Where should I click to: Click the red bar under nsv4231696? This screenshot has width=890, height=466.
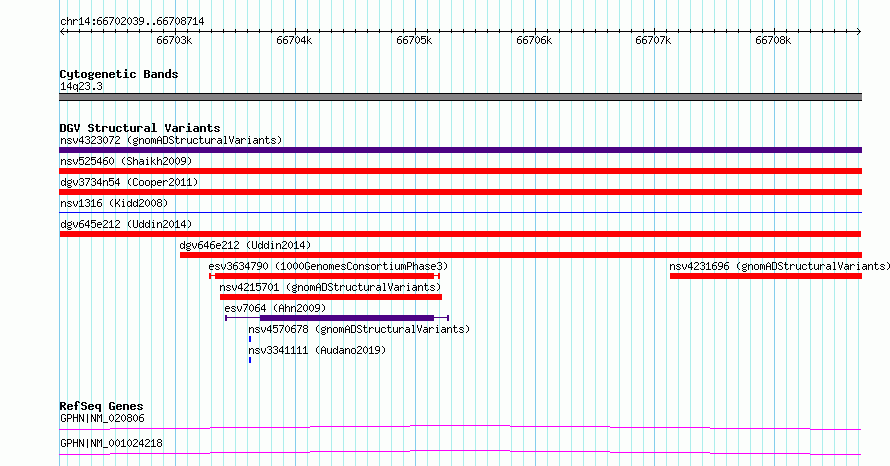[x=766, y=276]
